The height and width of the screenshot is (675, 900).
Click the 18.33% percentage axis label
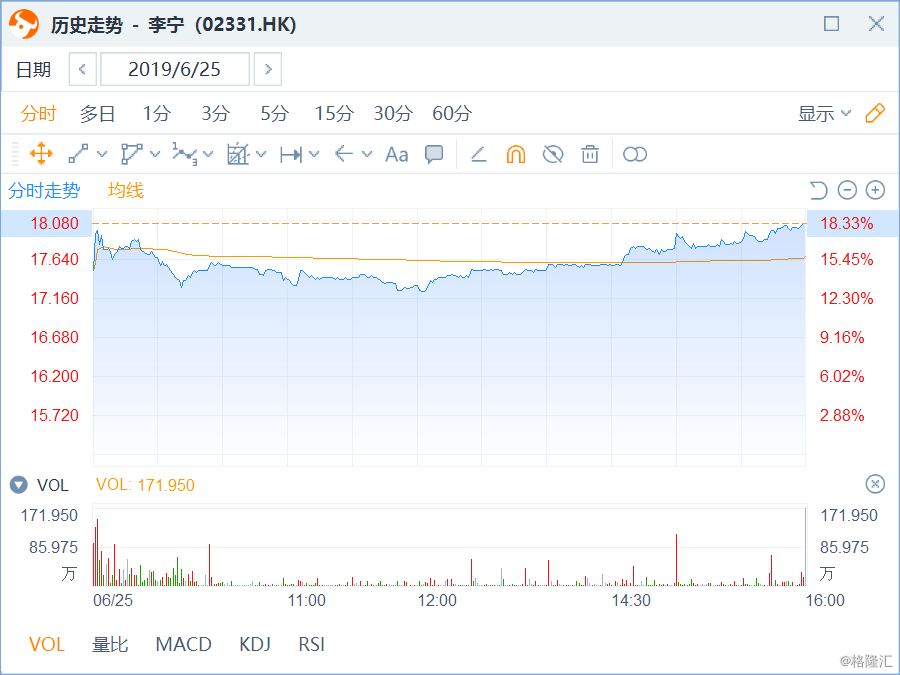point(847,223)
